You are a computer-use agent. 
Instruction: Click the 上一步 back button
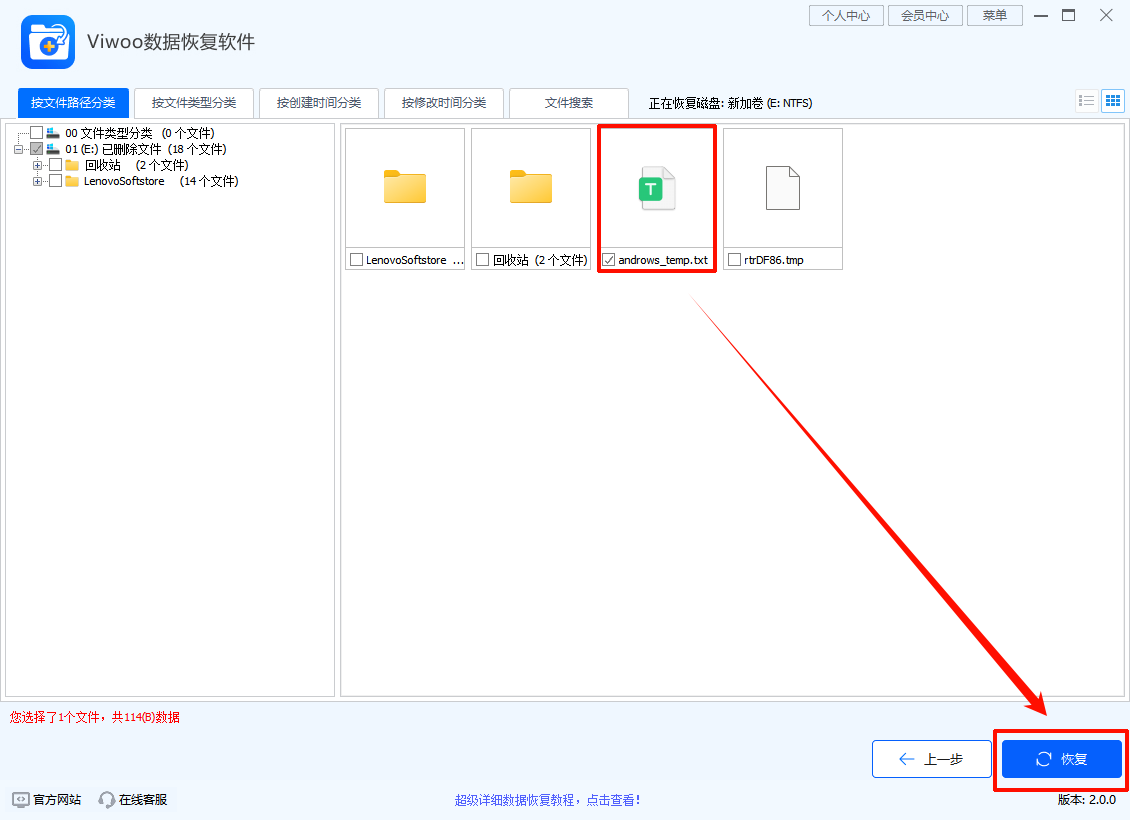(931, 759)
